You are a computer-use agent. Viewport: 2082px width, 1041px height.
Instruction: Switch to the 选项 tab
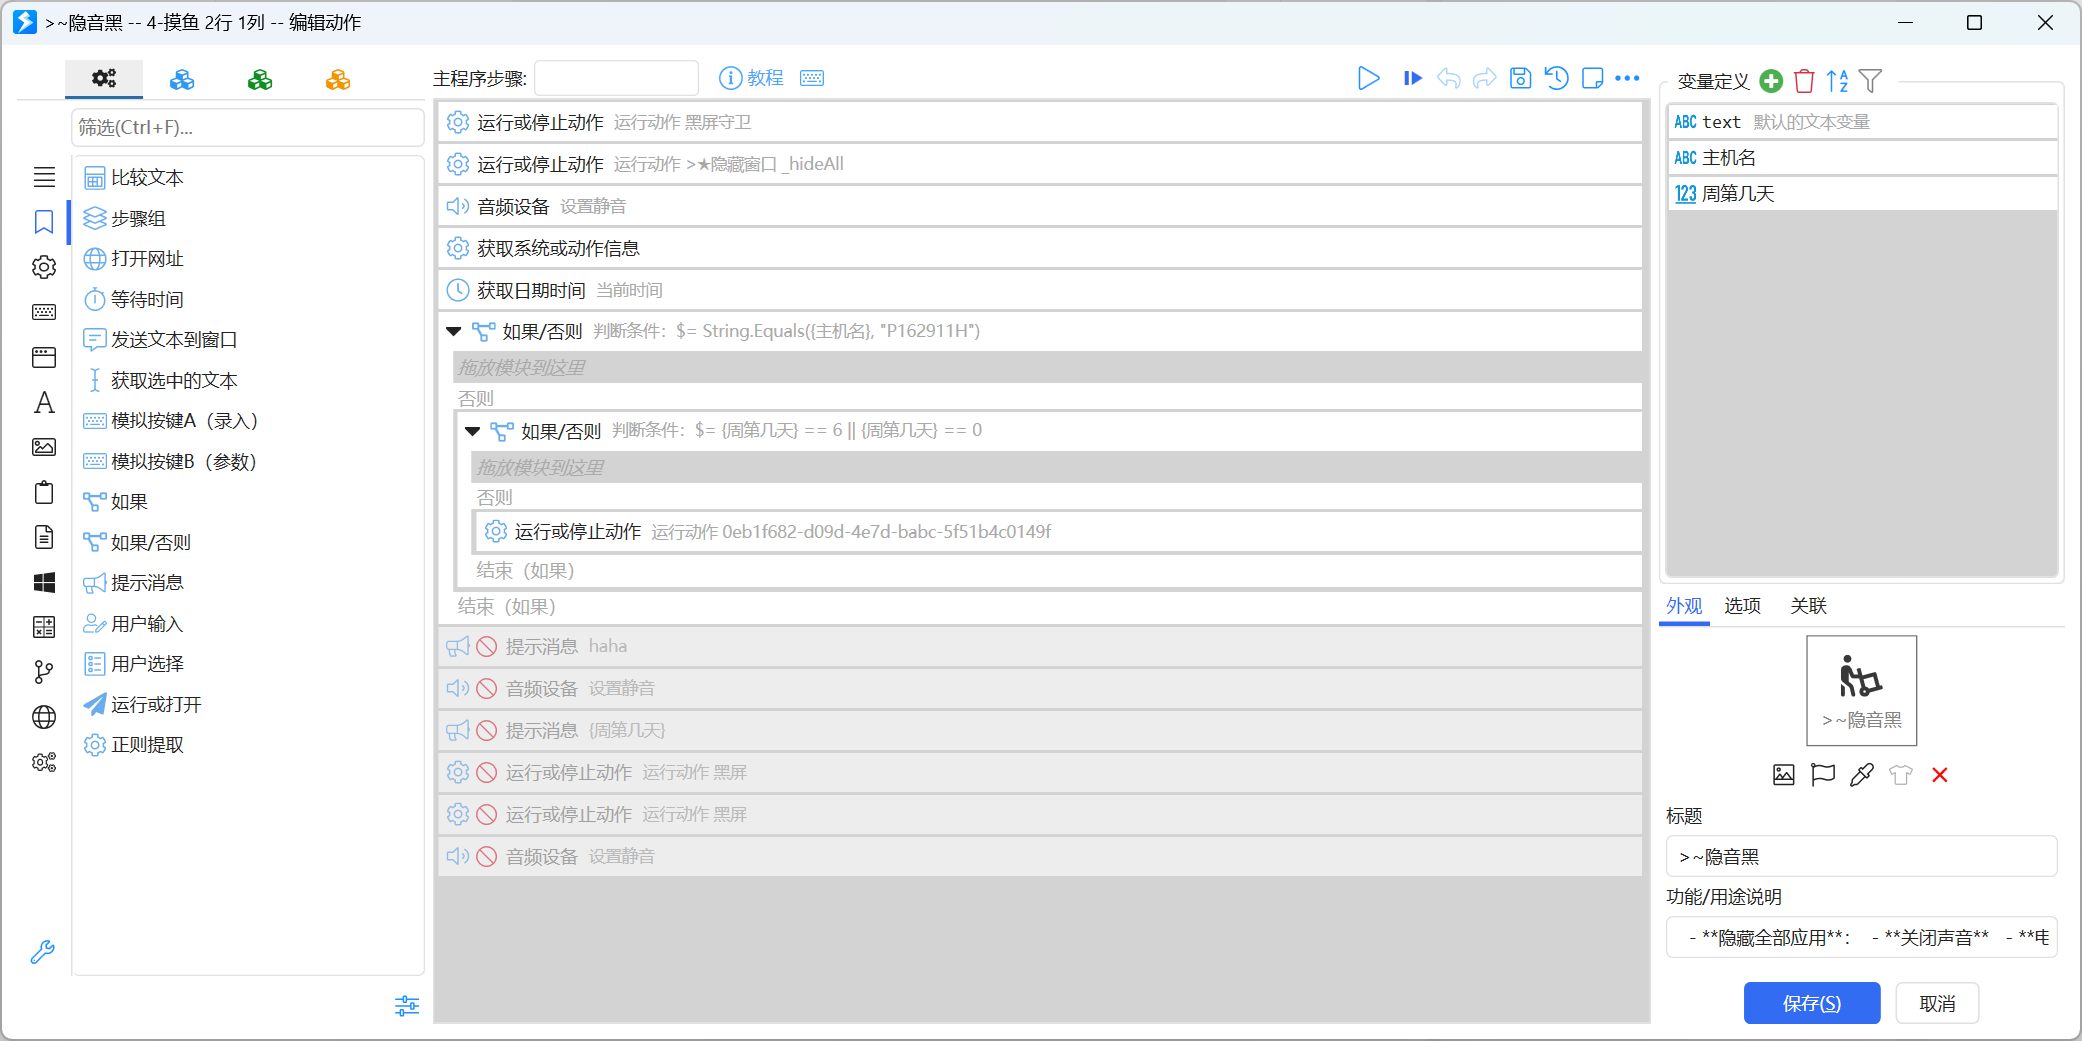pyautogui.click(x=1742, y=606)
